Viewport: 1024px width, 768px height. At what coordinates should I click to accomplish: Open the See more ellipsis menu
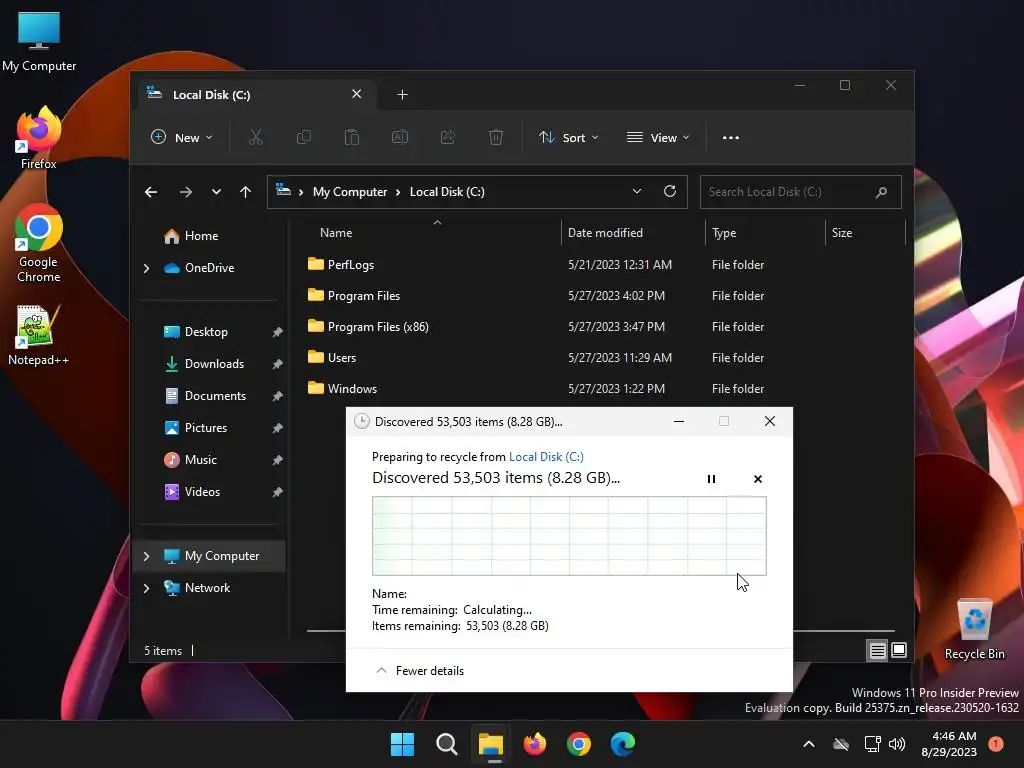[x=731, y=138]
